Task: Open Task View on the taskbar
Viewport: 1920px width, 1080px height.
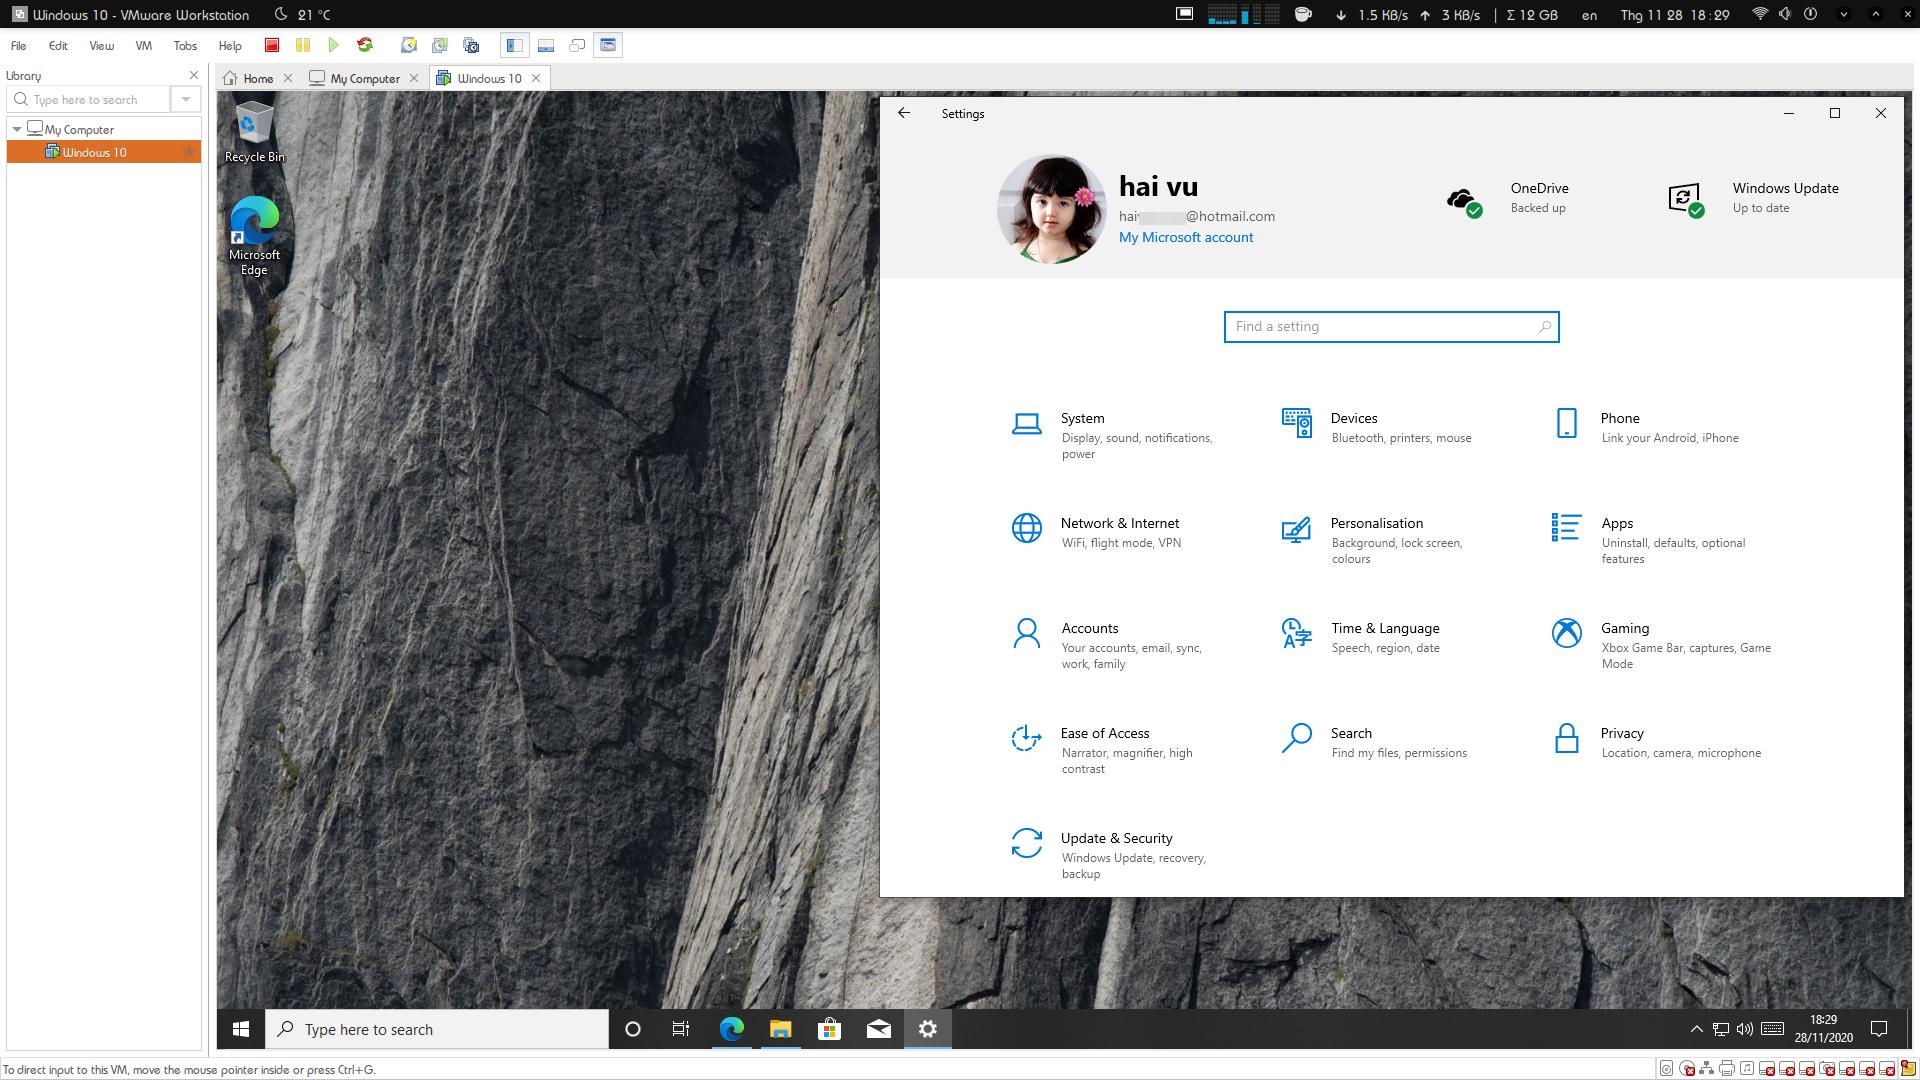Action: pyautogui.click(x=681, y=1029)
